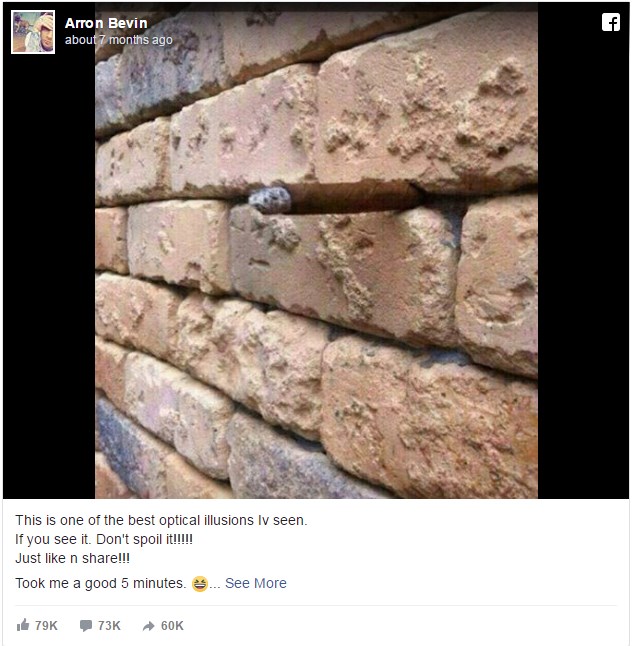Open the Arron Bevin name link
The height and width of the screenshot is (646, 633).
(106, 23)
